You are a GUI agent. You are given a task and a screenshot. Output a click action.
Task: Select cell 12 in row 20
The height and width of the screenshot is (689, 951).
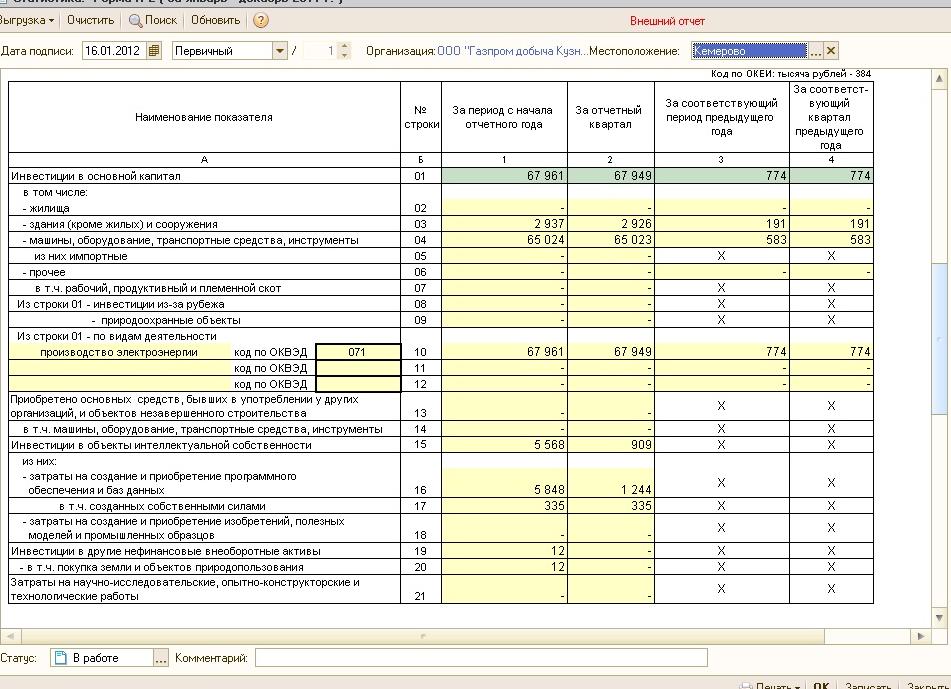(504, 567)
